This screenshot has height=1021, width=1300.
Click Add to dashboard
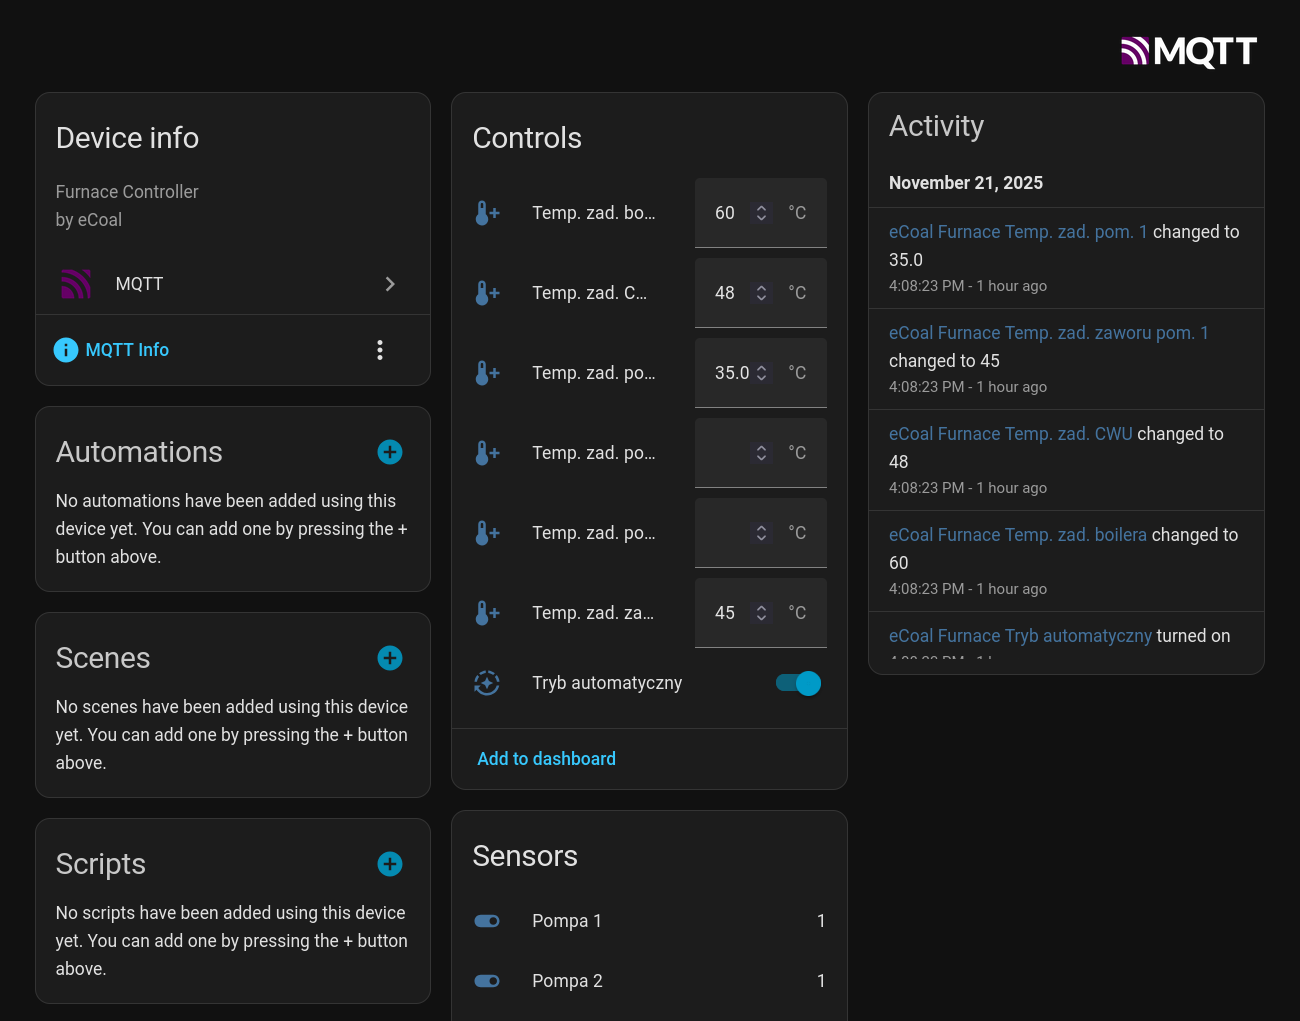pos(546,759)
